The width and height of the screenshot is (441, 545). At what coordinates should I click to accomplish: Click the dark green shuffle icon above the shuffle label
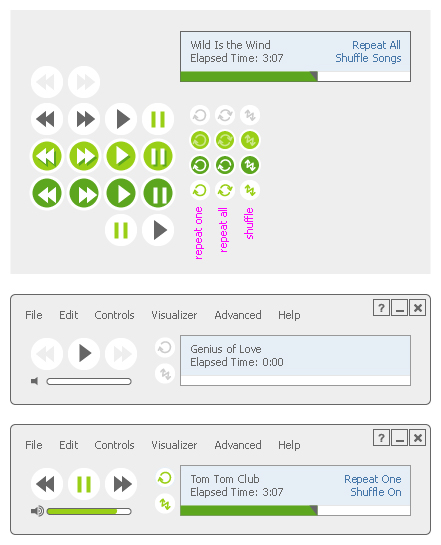click(x=250, y=165)
